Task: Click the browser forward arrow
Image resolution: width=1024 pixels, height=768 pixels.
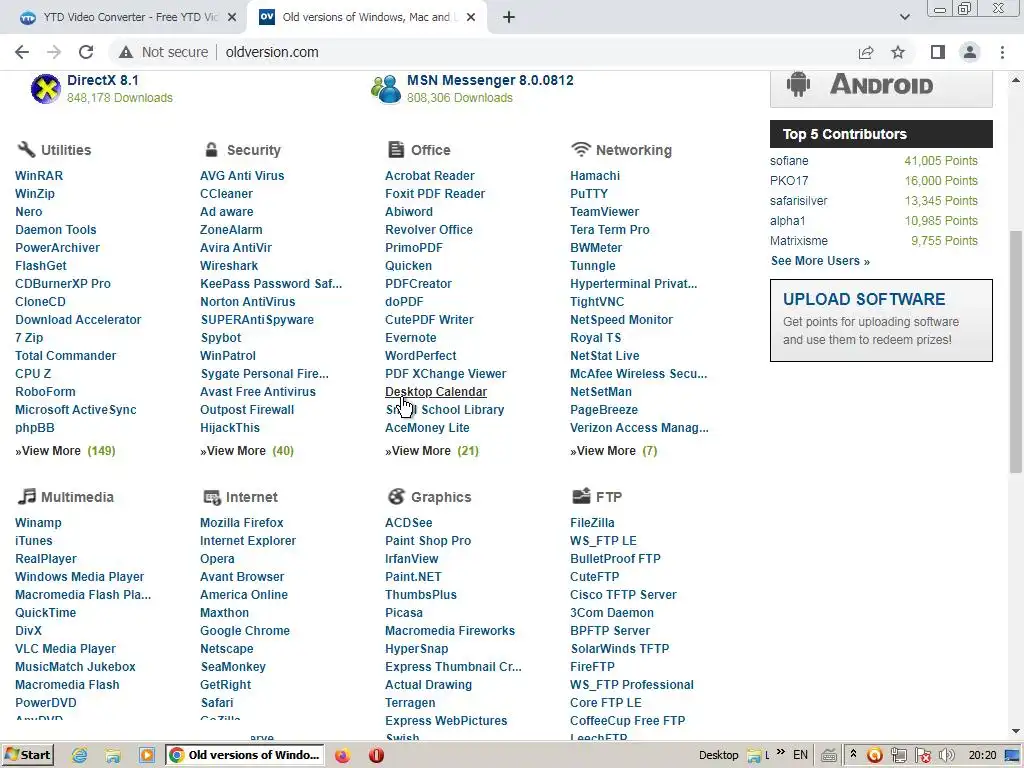Action: [54, 52]
